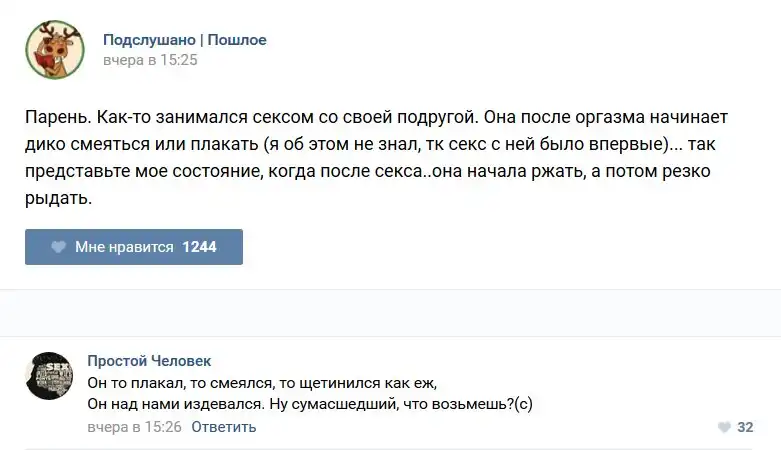Click the last post line рыдать
This screenshot has height=450, width=781.
pos(58,200)
